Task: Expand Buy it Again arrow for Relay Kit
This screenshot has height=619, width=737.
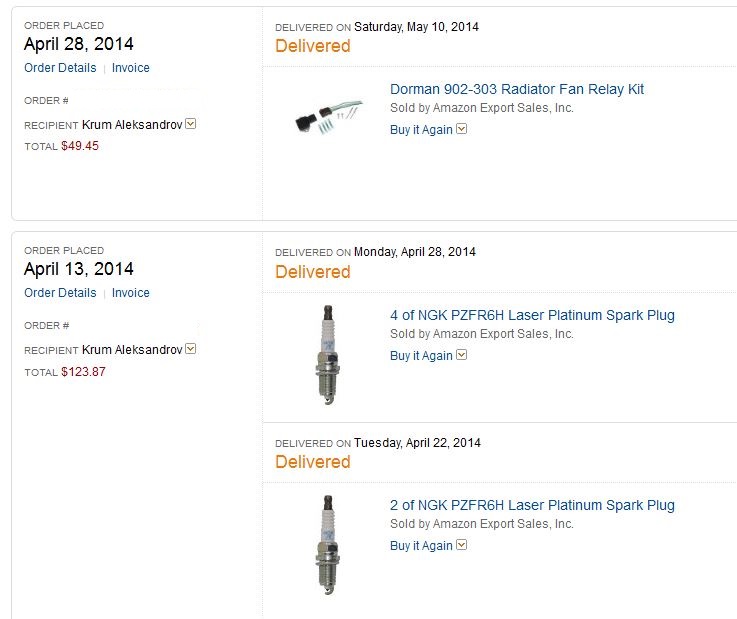Action: click(462, 129)
